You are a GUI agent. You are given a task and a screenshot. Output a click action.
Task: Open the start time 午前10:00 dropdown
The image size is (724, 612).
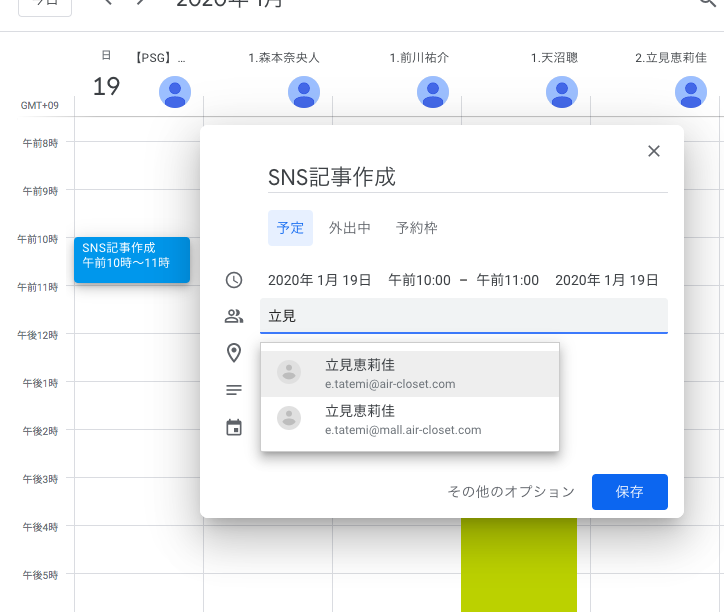coord(419,280)
